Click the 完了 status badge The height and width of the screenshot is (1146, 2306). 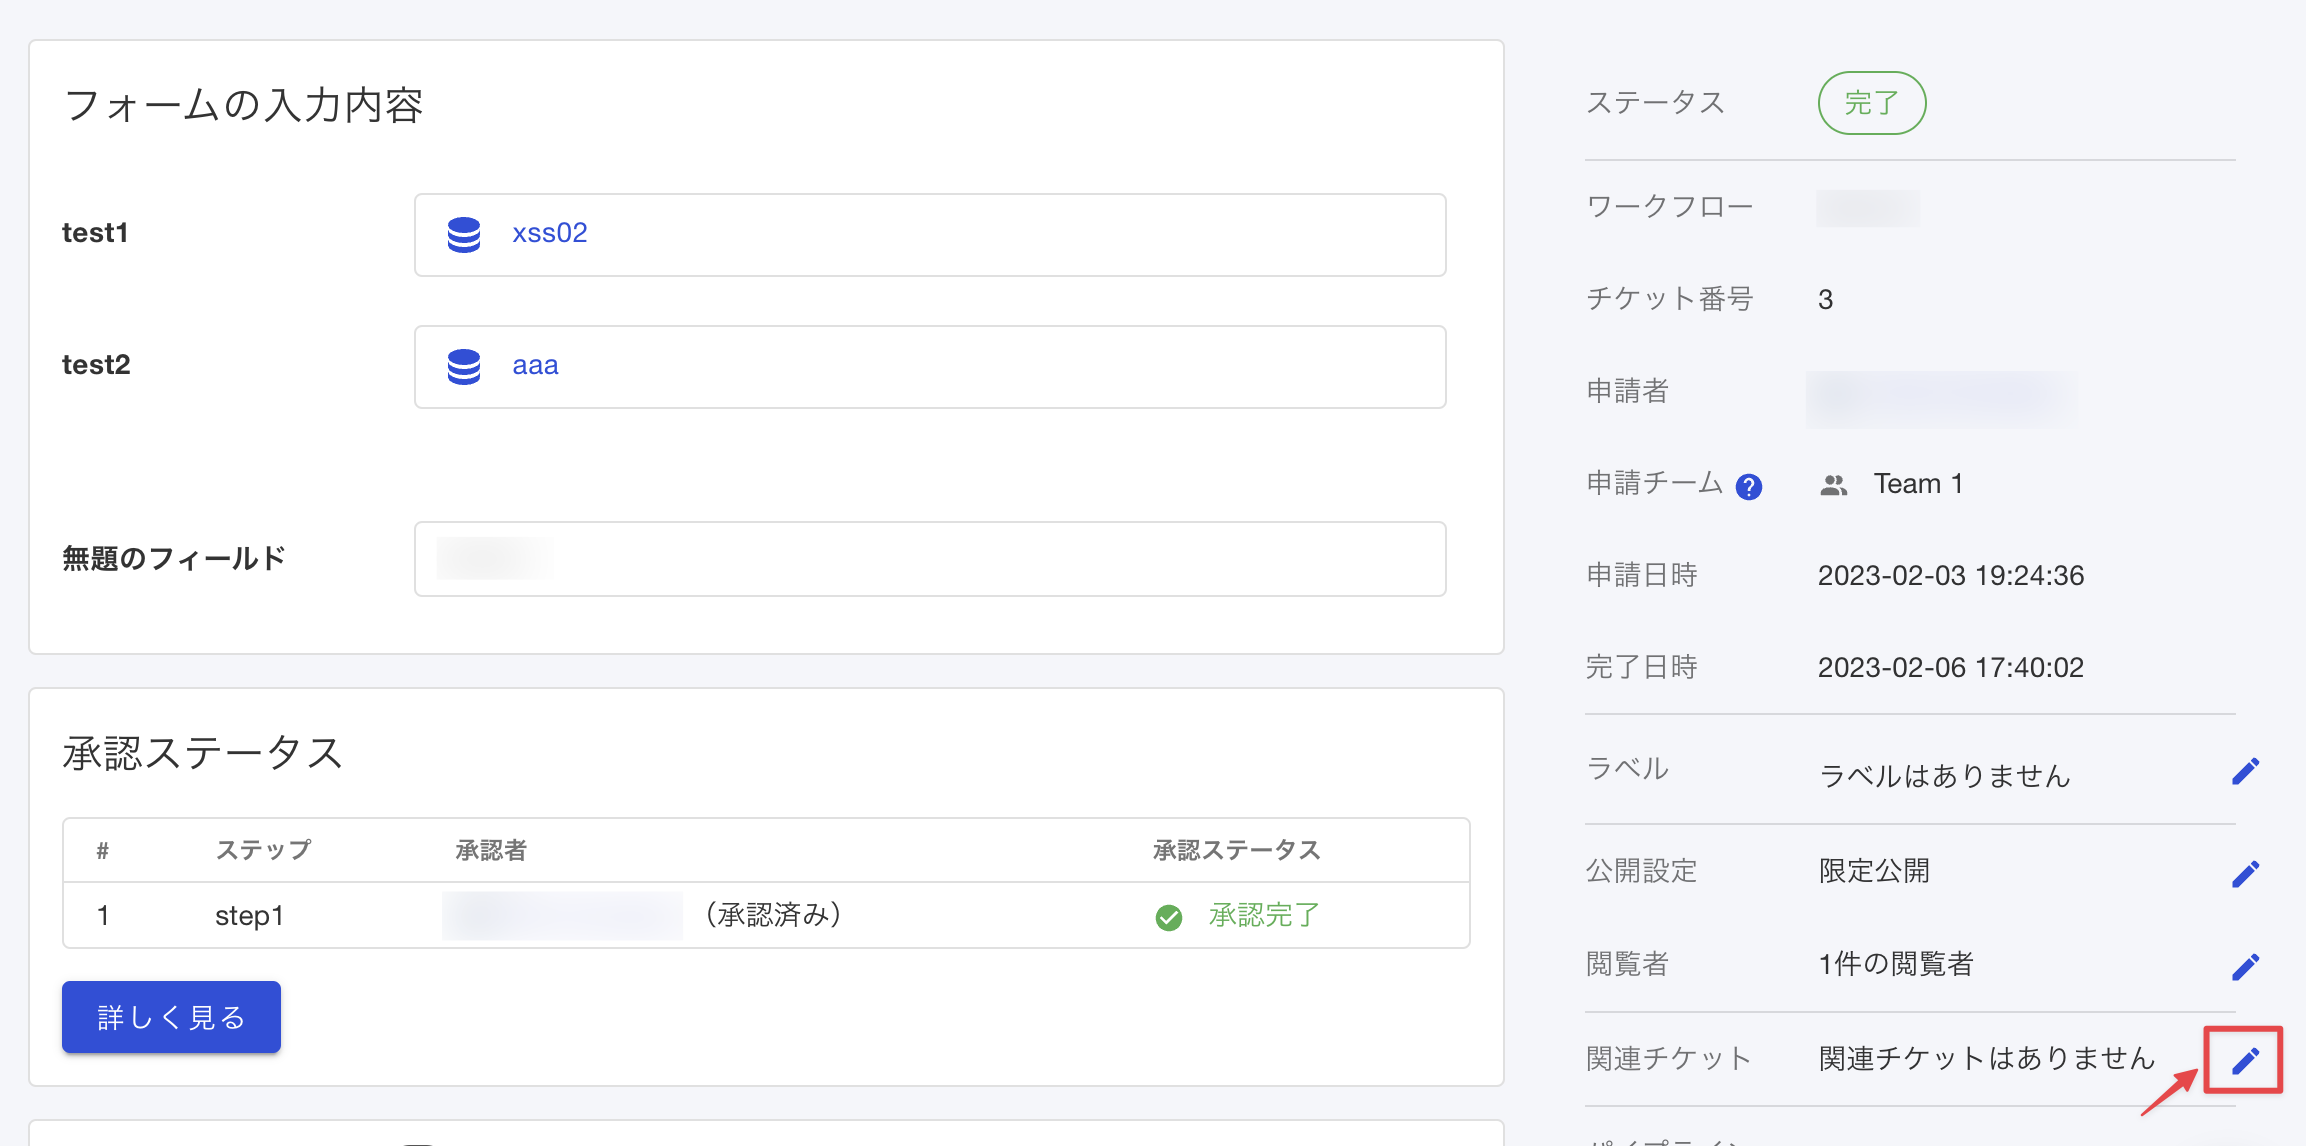click(x=1871, y=103)
